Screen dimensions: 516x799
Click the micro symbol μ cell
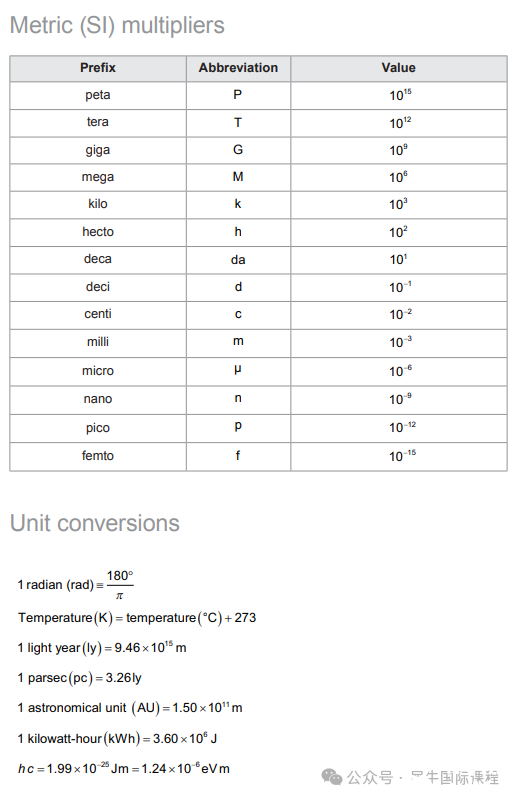click(238, 370)
